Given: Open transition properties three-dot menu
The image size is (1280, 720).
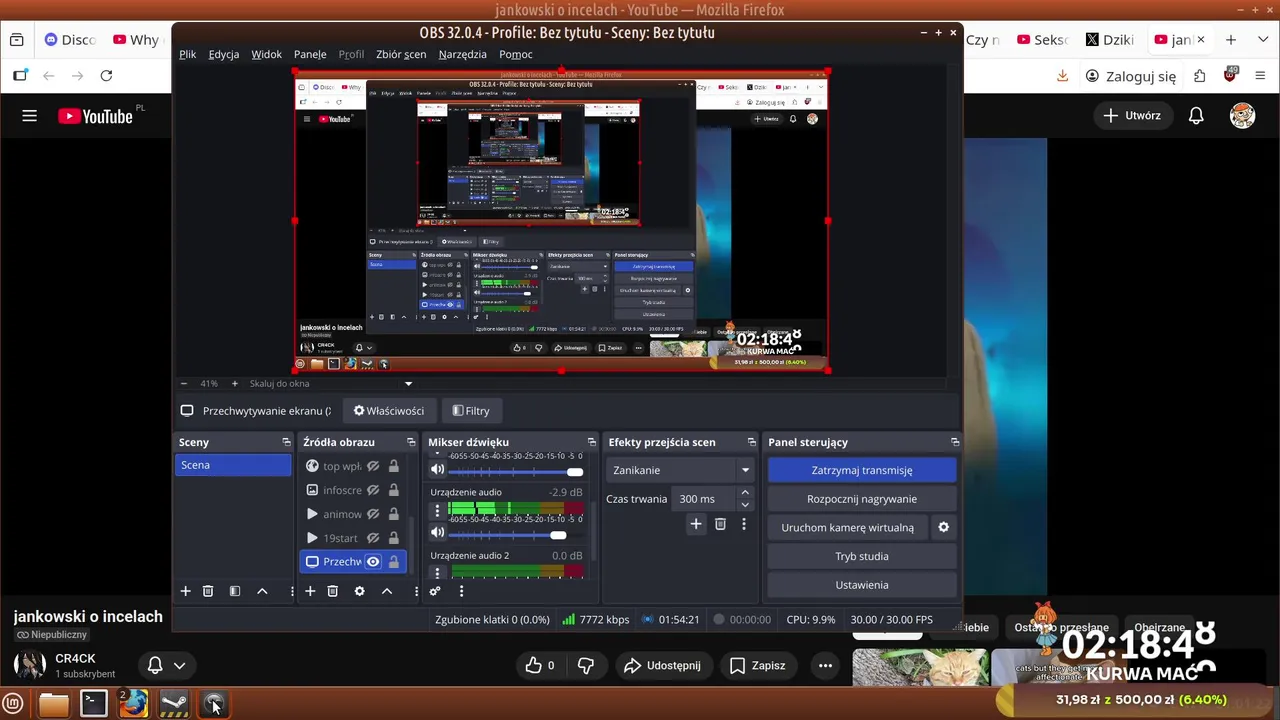Looking at the screenshot, I should (x=743, y=524).
